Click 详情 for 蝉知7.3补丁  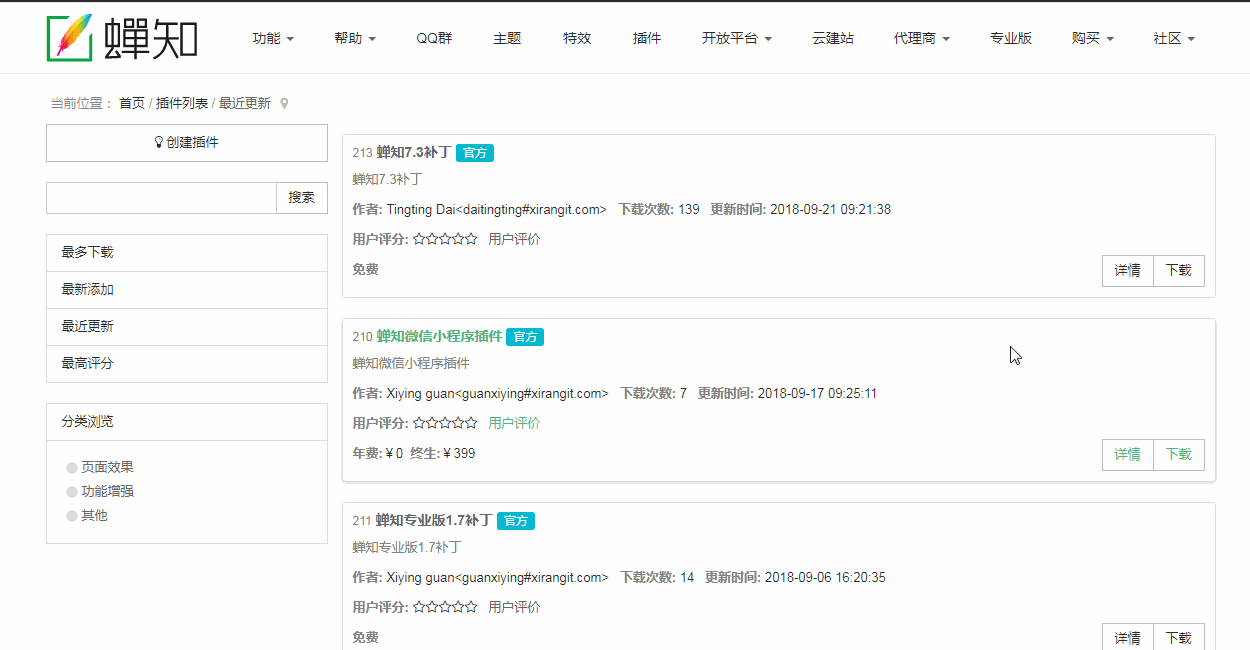pos(1128,271)
